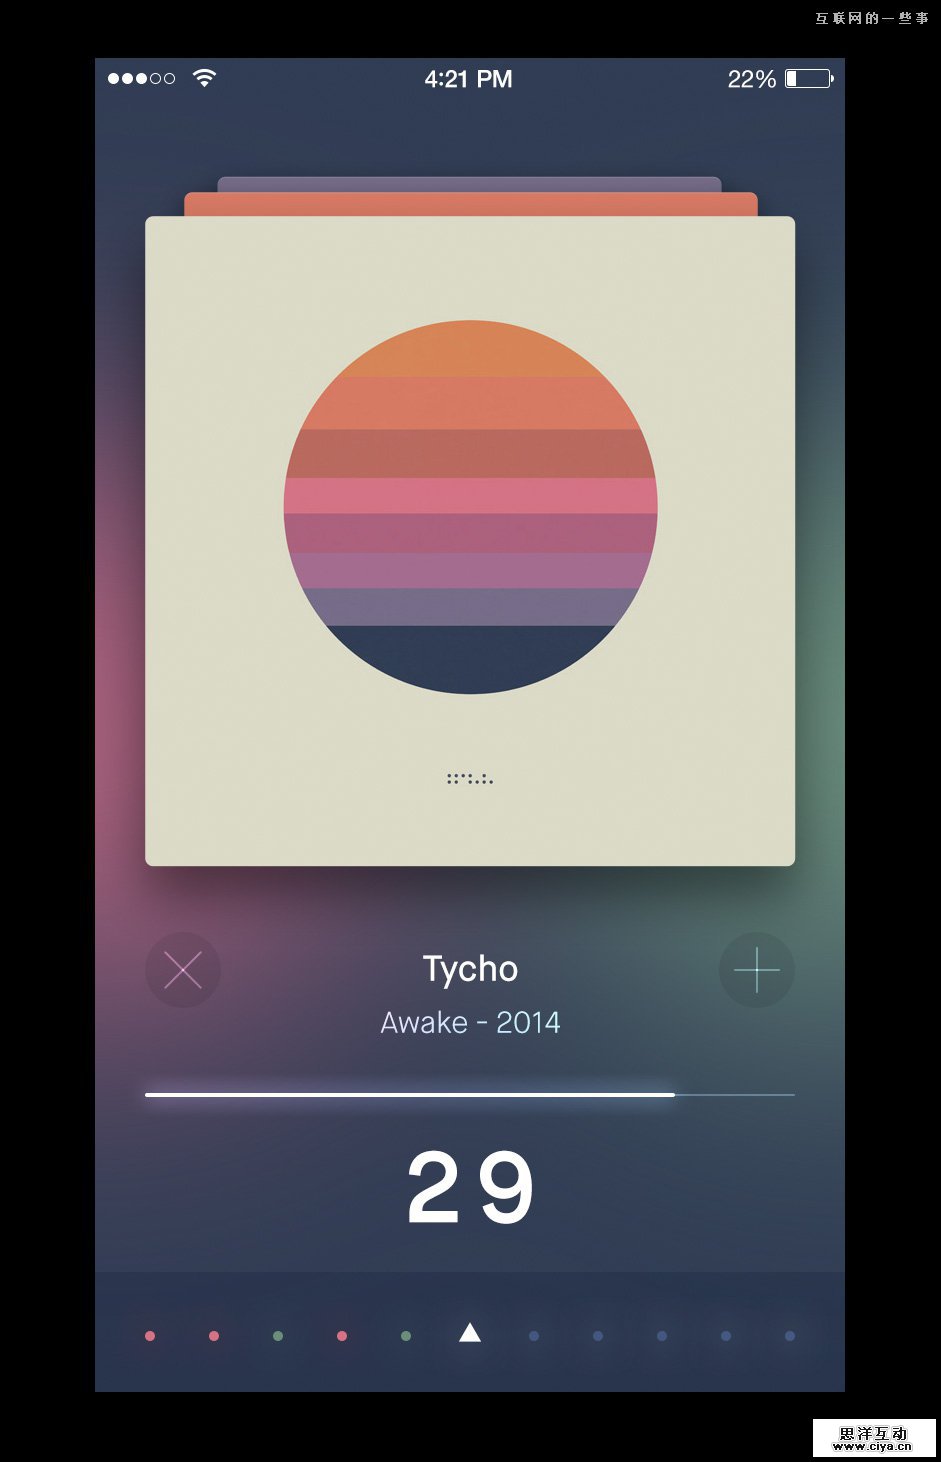Tap the pink X dismiss button
The height and width of the screenshot is (1462, 941).
tap(183, 970)
